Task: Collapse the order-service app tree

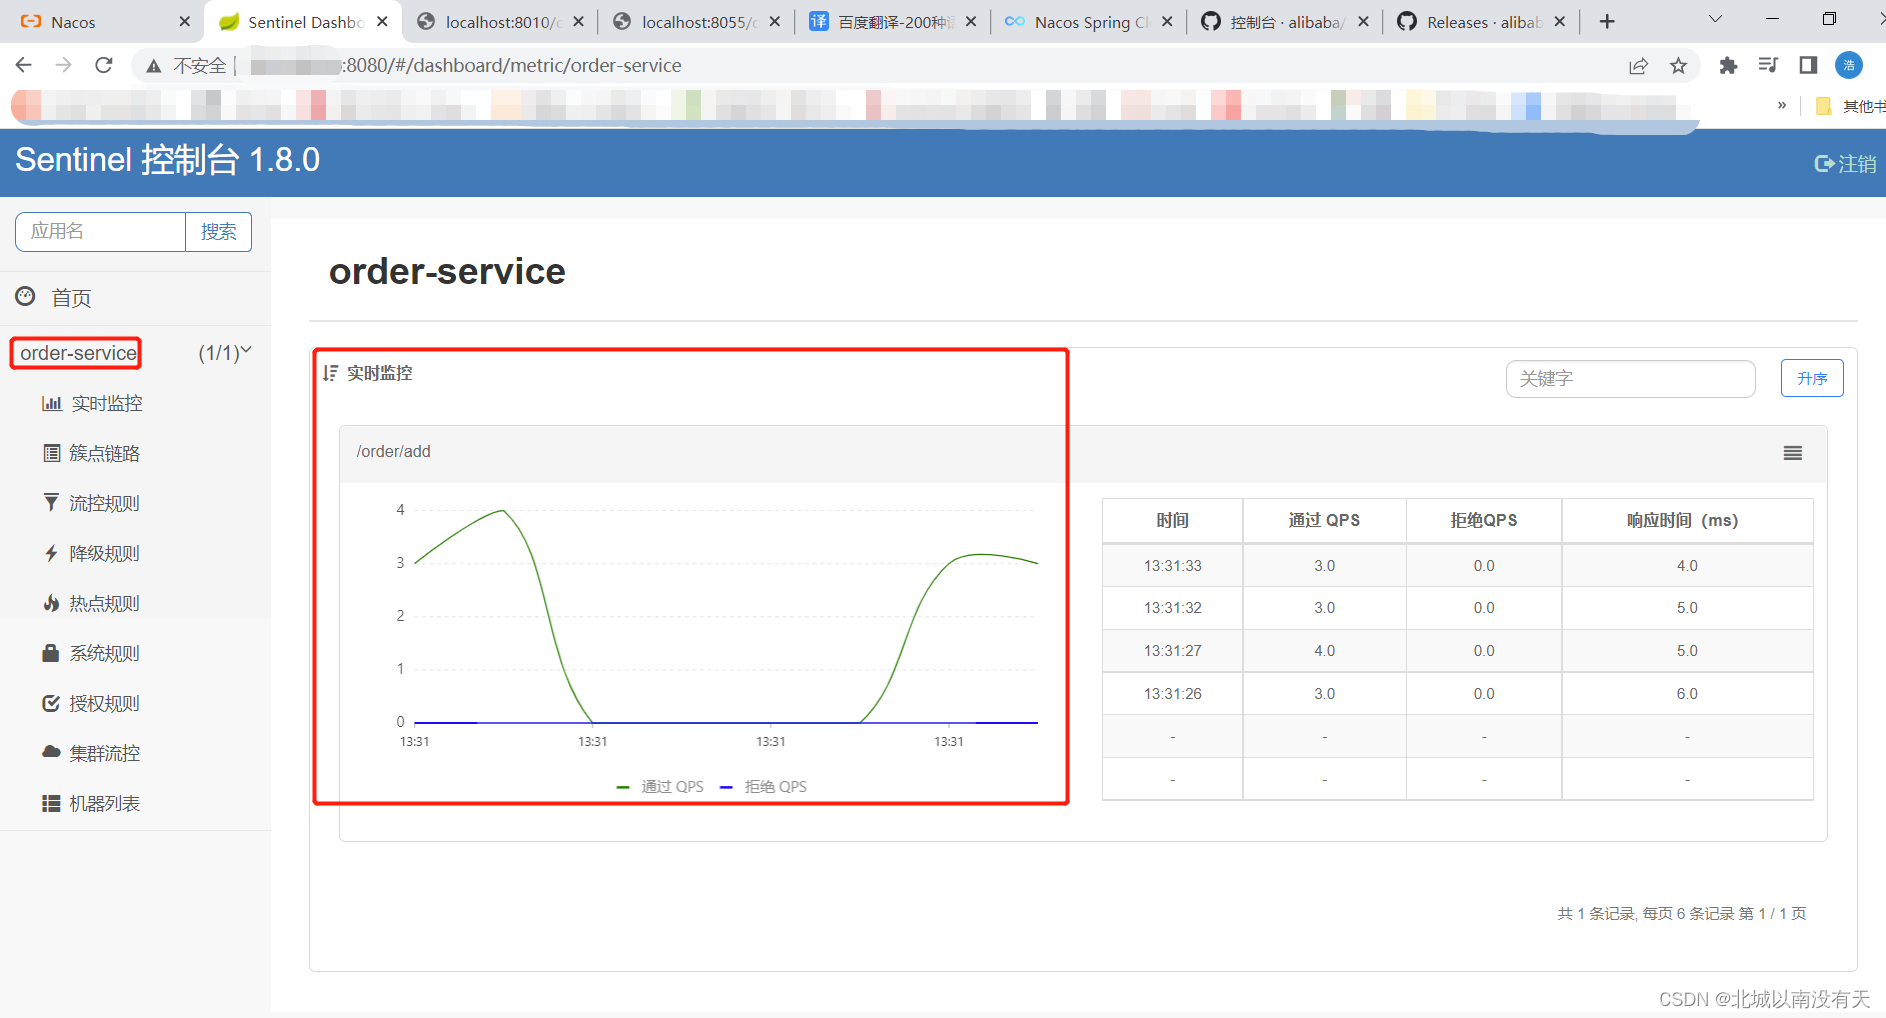Action: (246, 351)
